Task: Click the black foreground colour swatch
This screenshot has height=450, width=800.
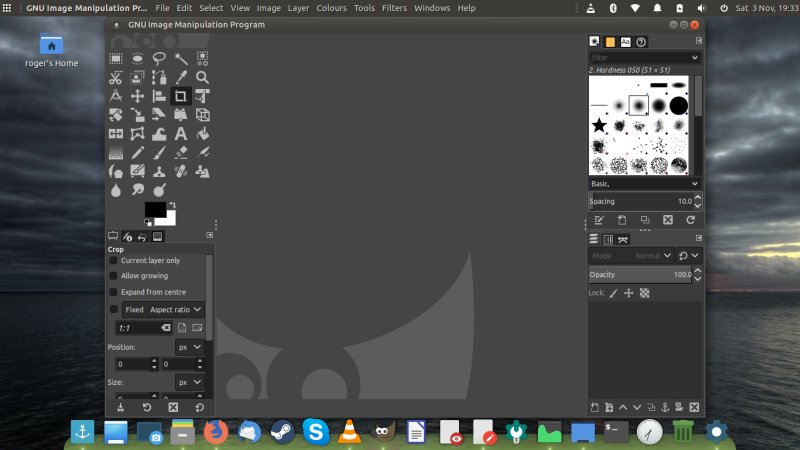Action: pyautogui.click(x=155, y=209)
